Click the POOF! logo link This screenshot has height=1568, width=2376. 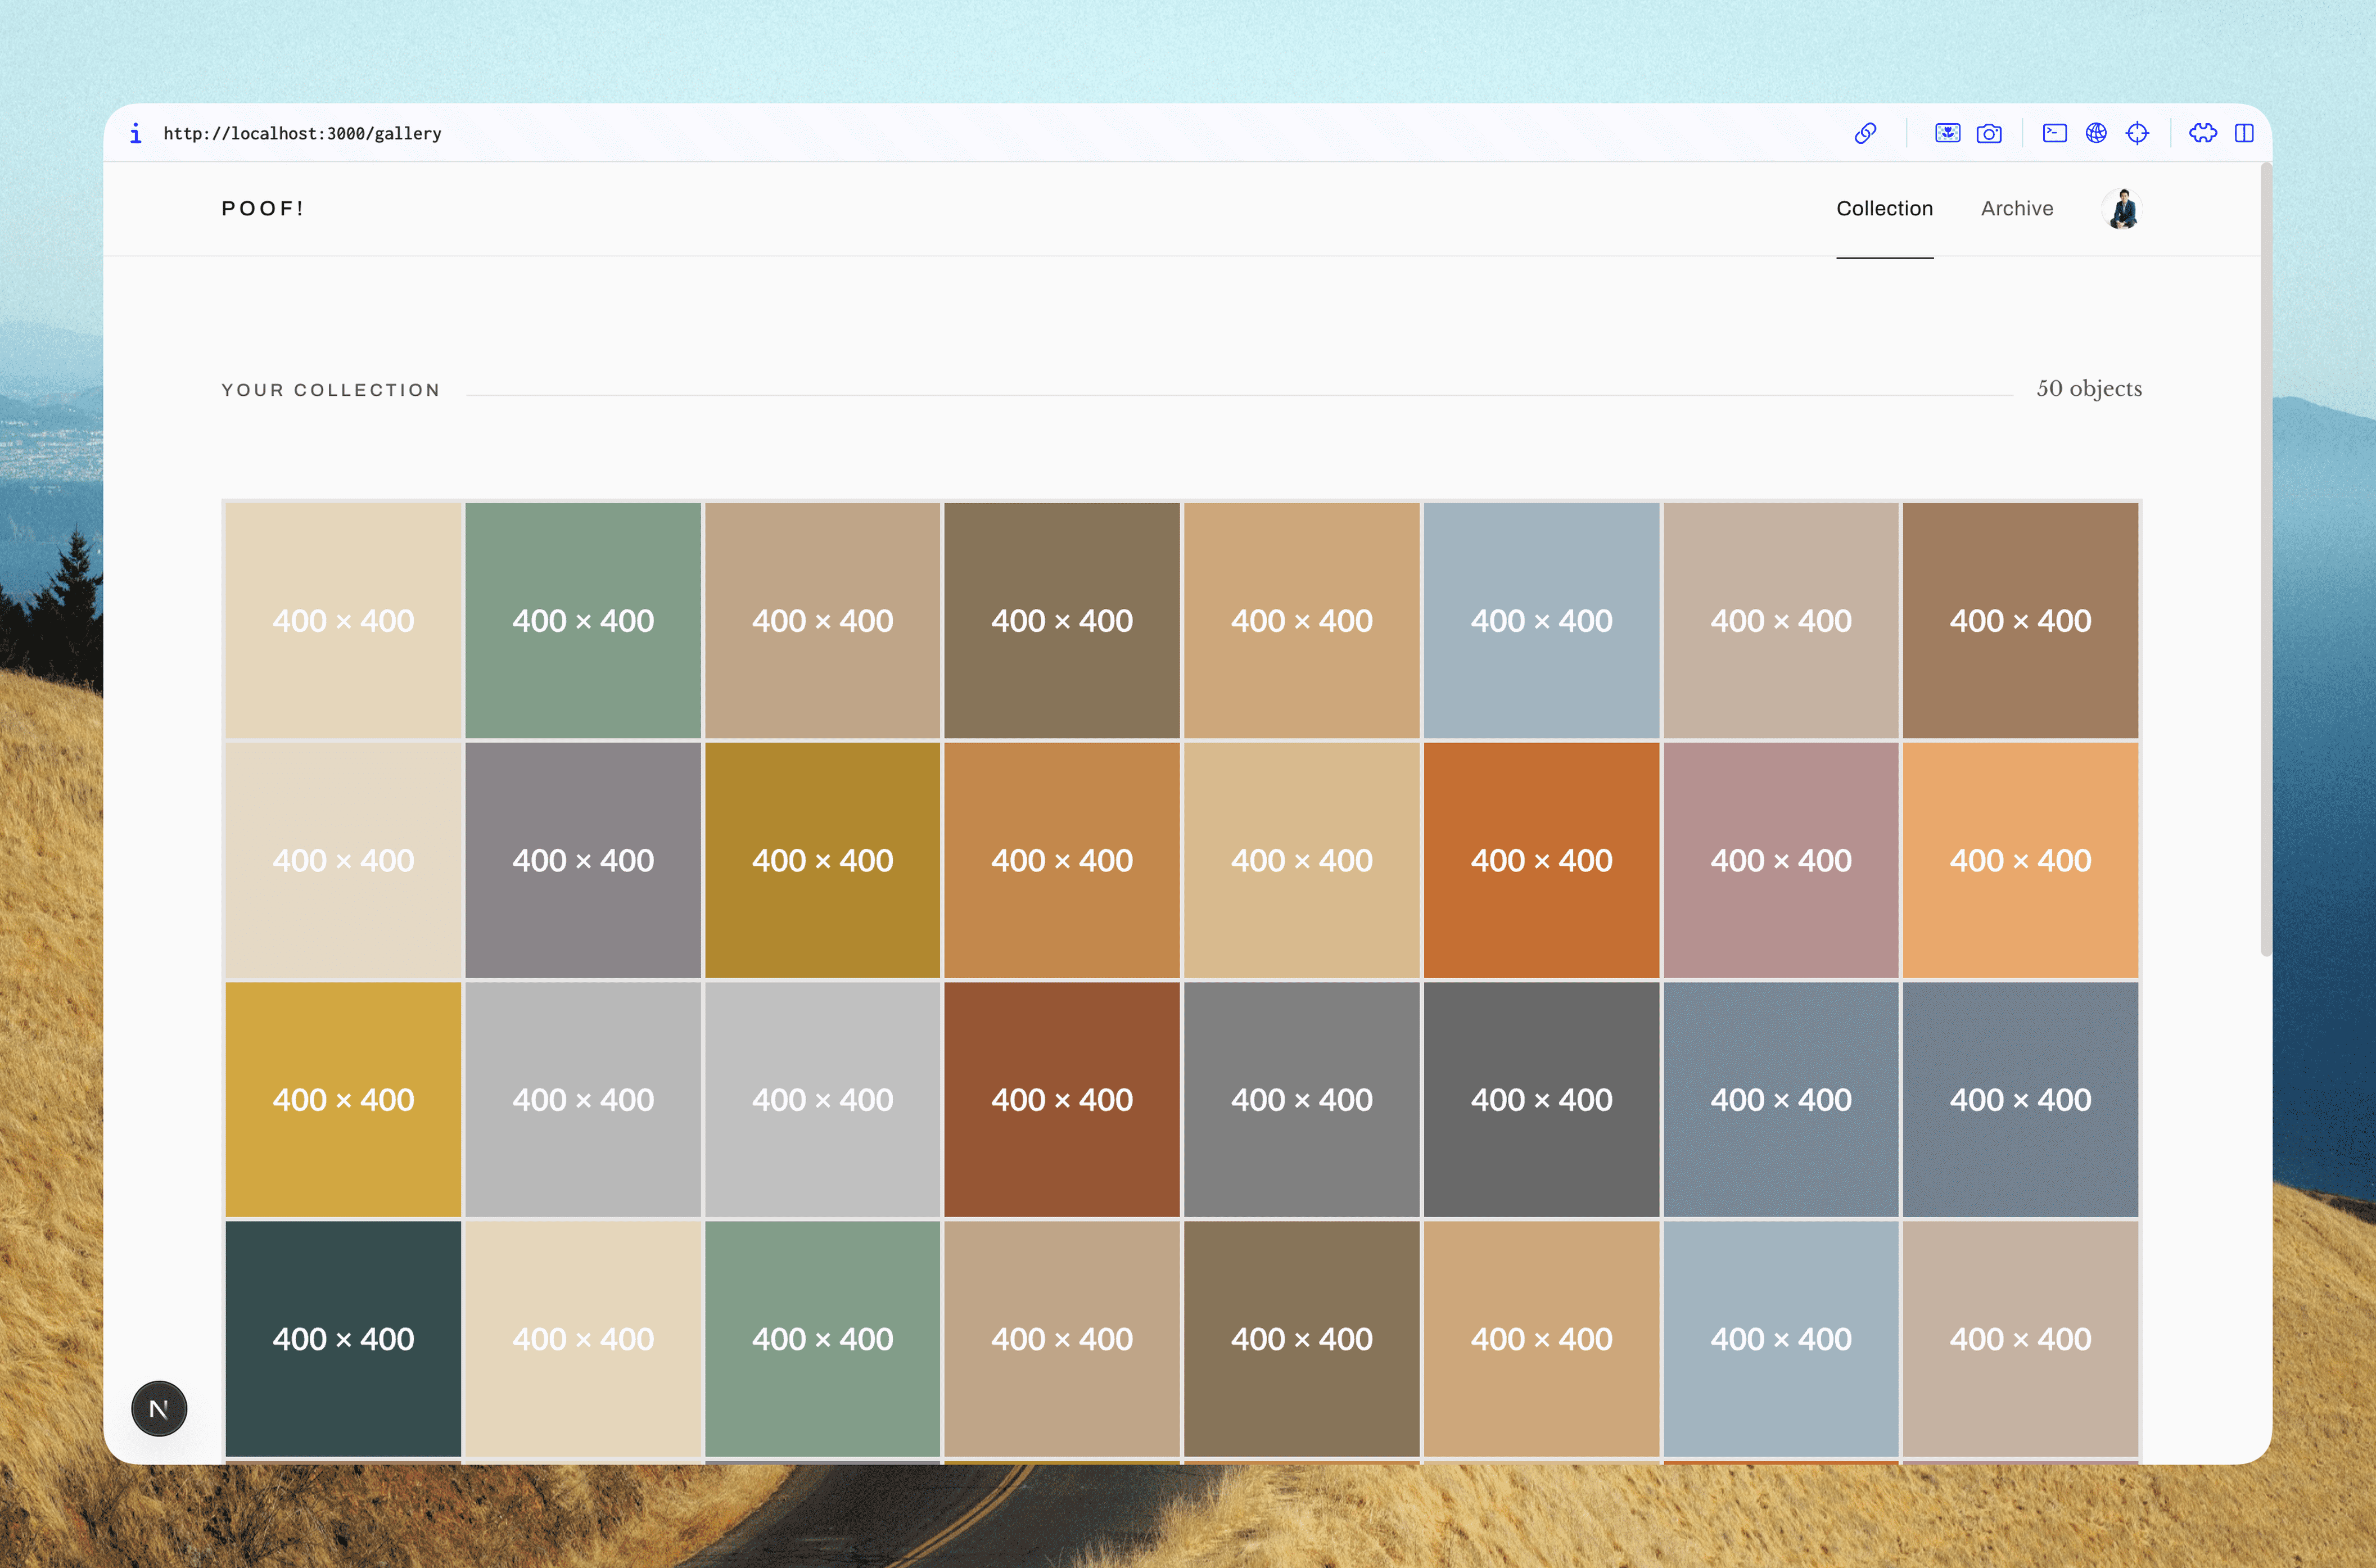[x=263, y=209]
